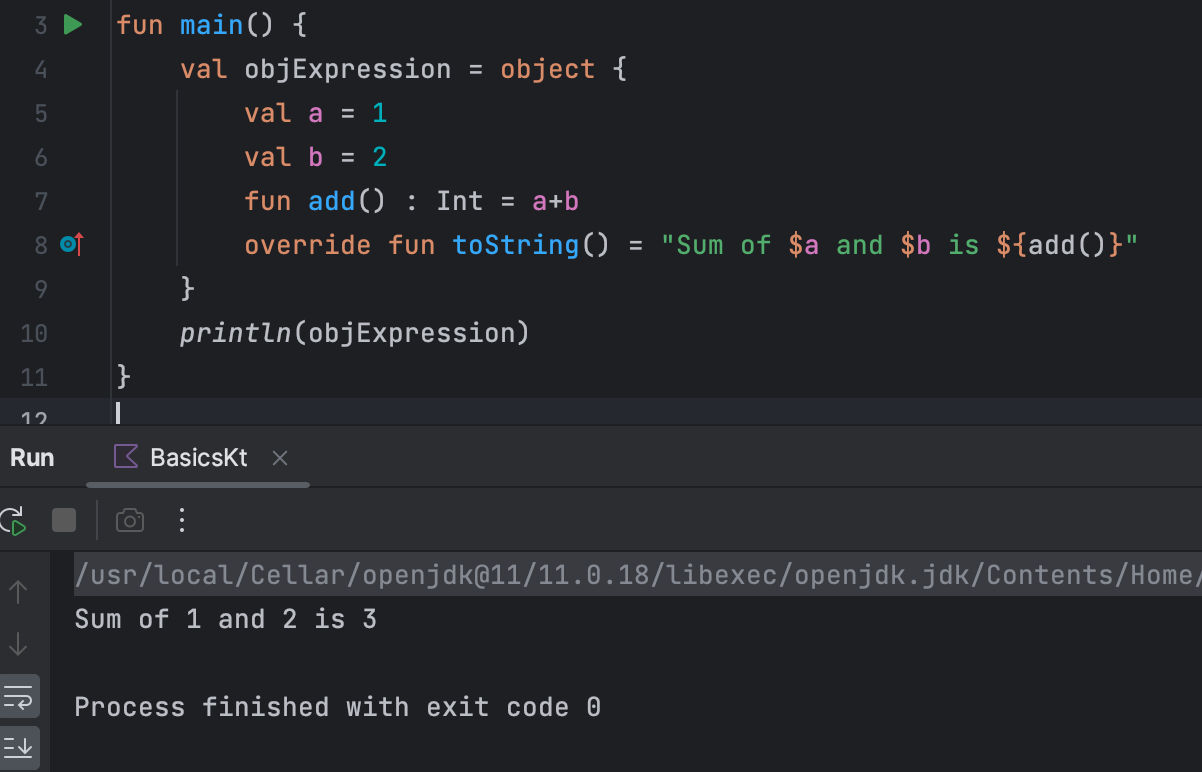
Task: Click the thread dump camera icon
Action: [x=130, y=520]
